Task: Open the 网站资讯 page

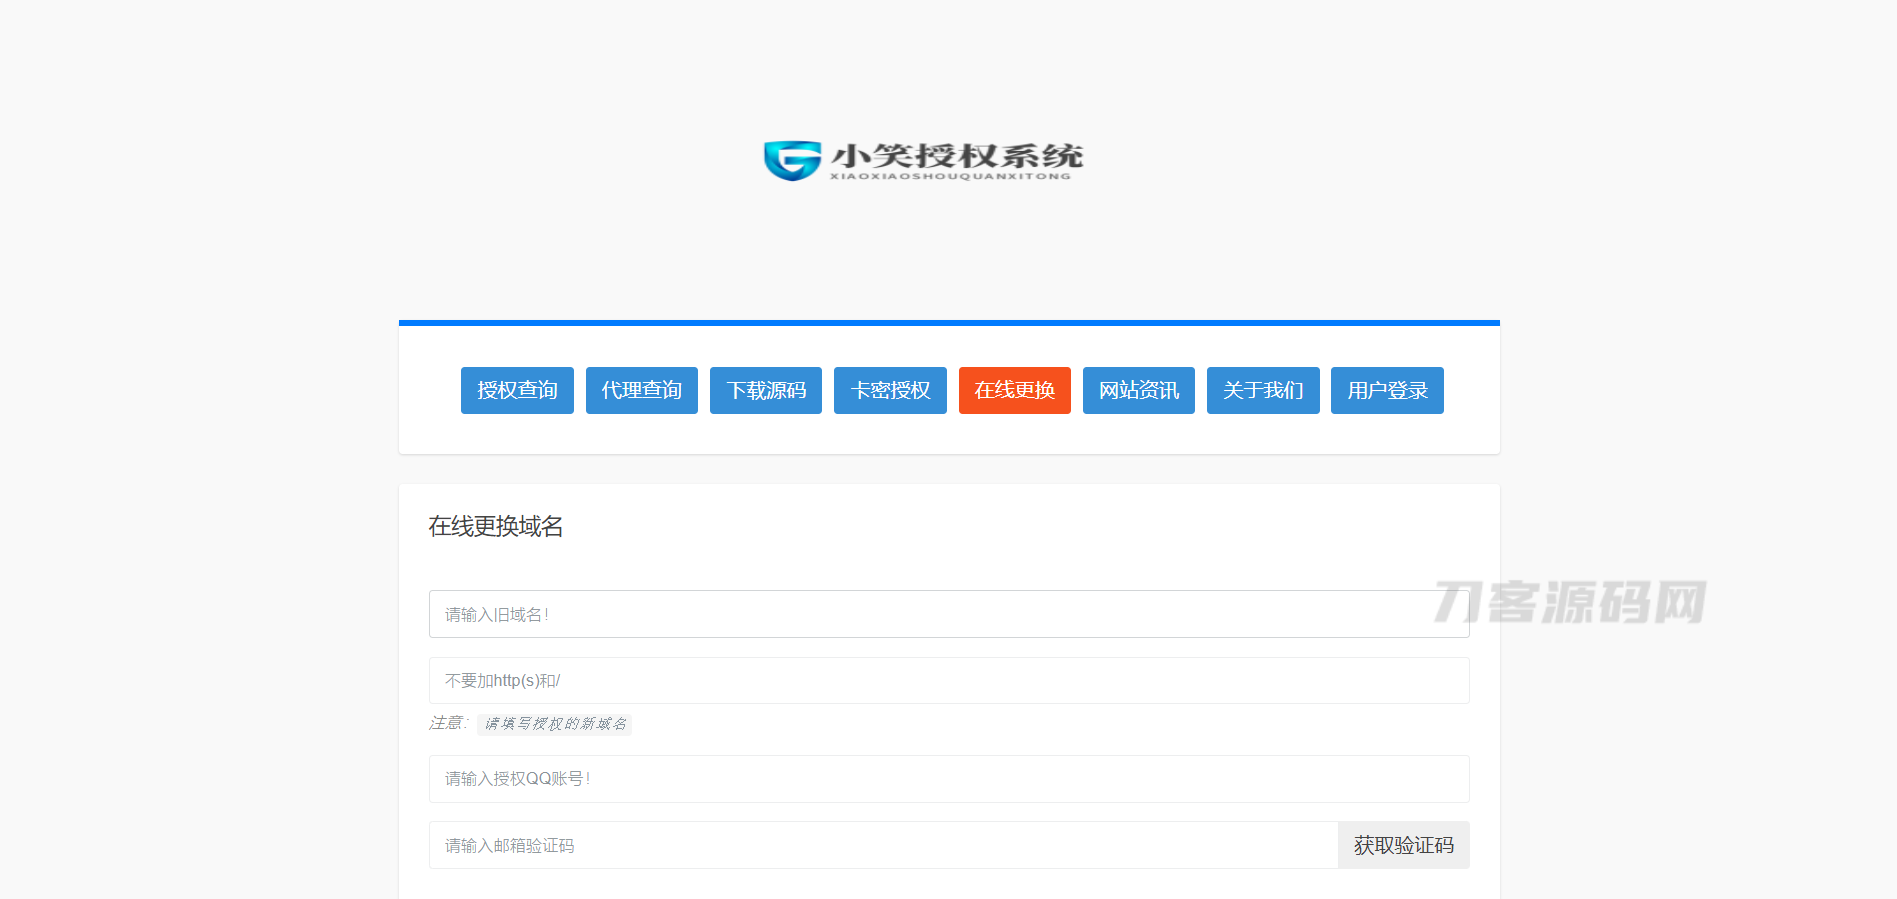Action: (x=1138, y=390)
